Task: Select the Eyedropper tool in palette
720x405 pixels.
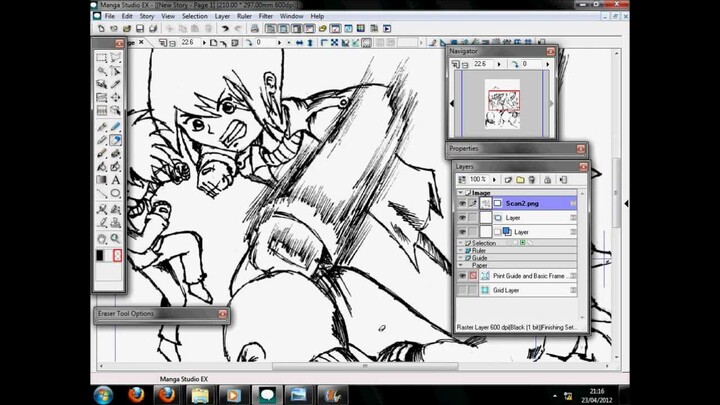Action: pos(116,84)
